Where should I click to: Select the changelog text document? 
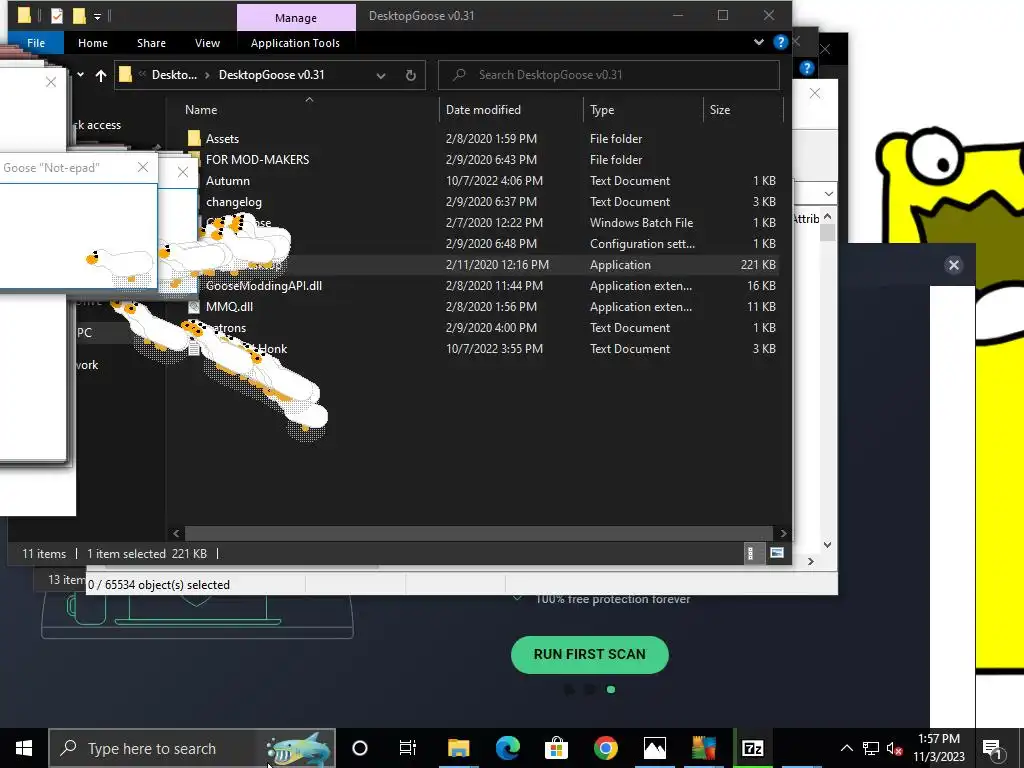click(x=234, y=202)
